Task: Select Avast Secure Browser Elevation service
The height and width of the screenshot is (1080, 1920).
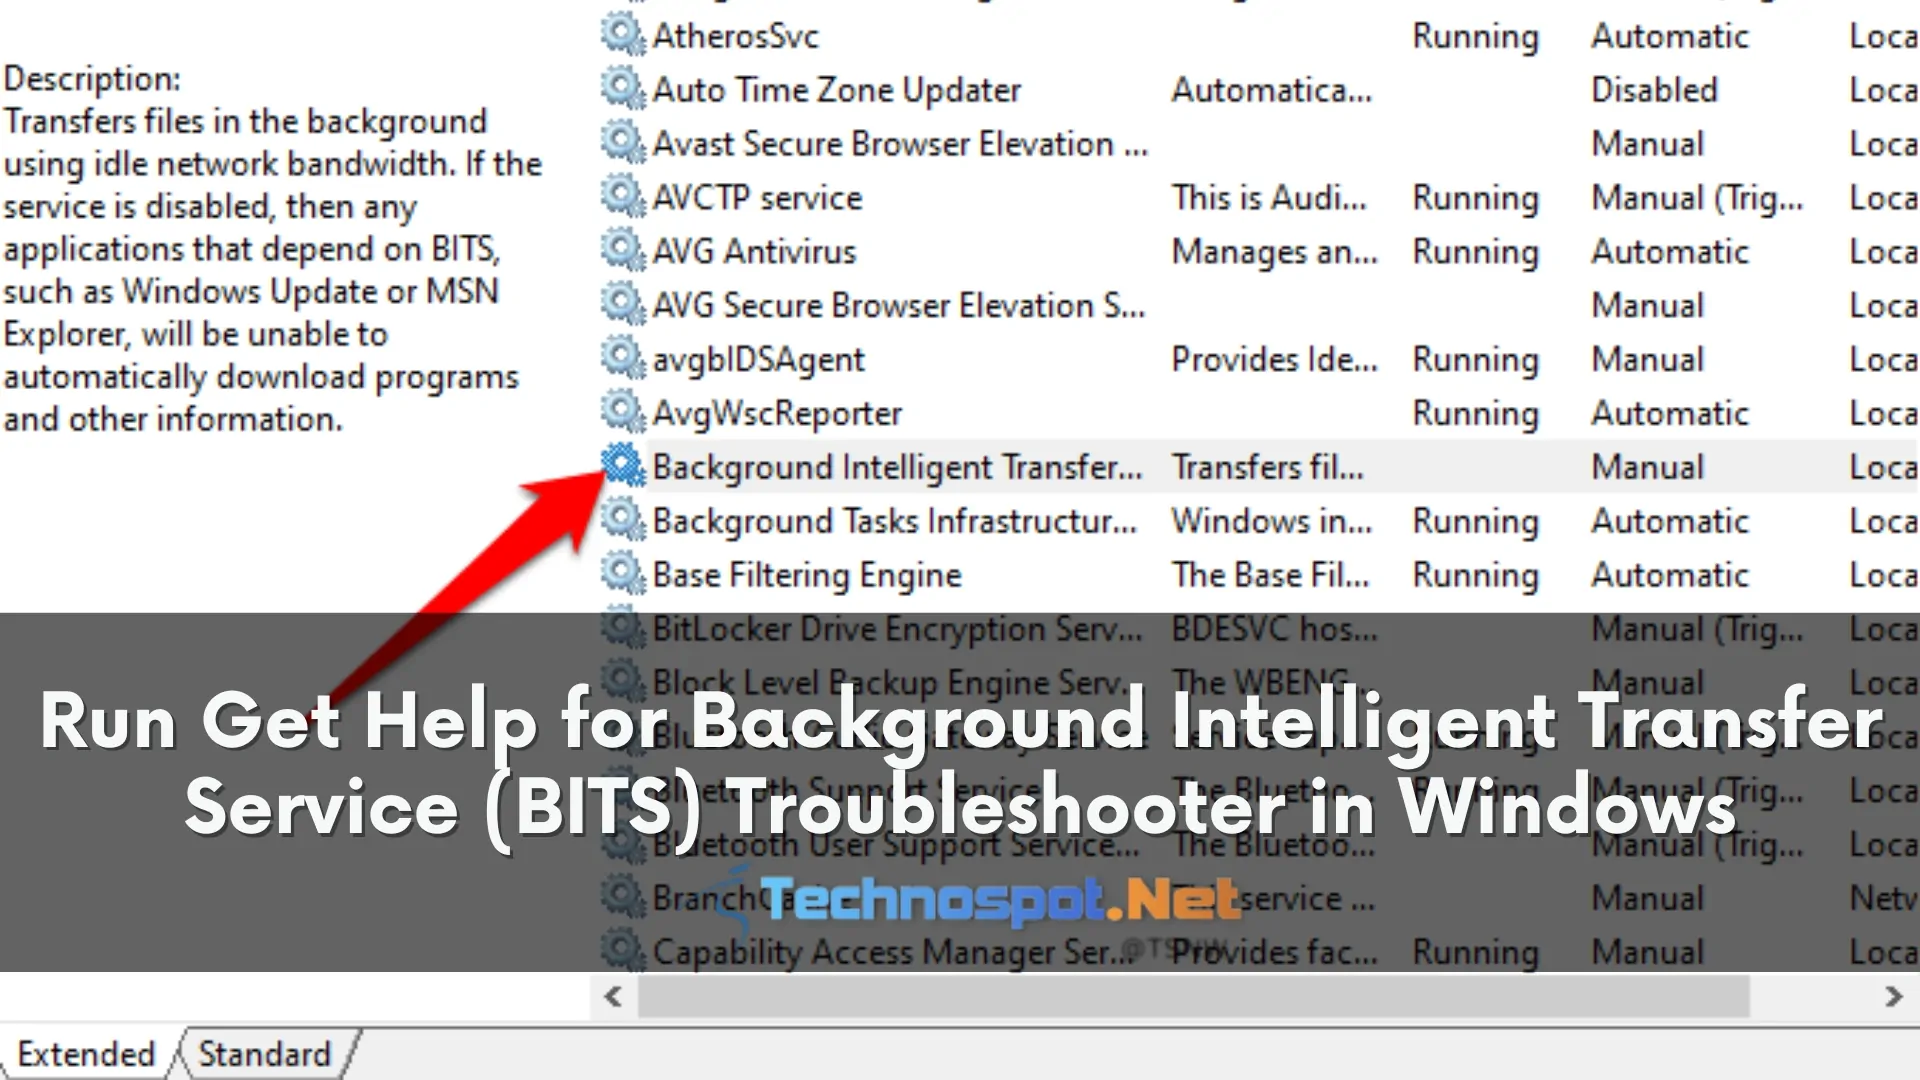Action: coord(900,145)
